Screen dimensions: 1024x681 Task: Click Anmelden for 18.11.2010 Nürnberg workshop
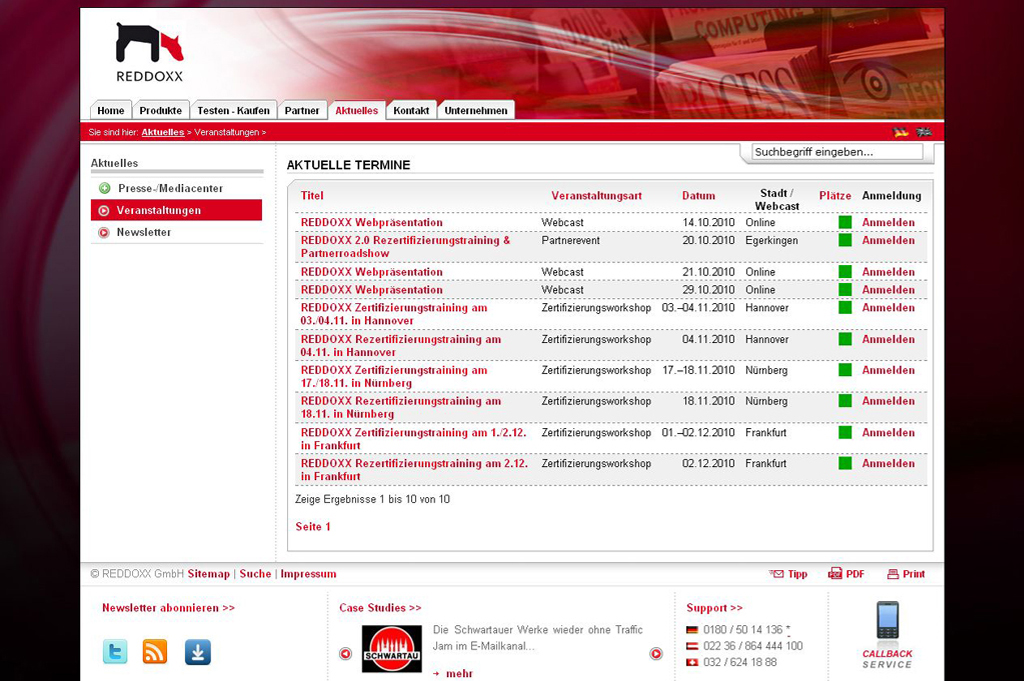[888, 401]
